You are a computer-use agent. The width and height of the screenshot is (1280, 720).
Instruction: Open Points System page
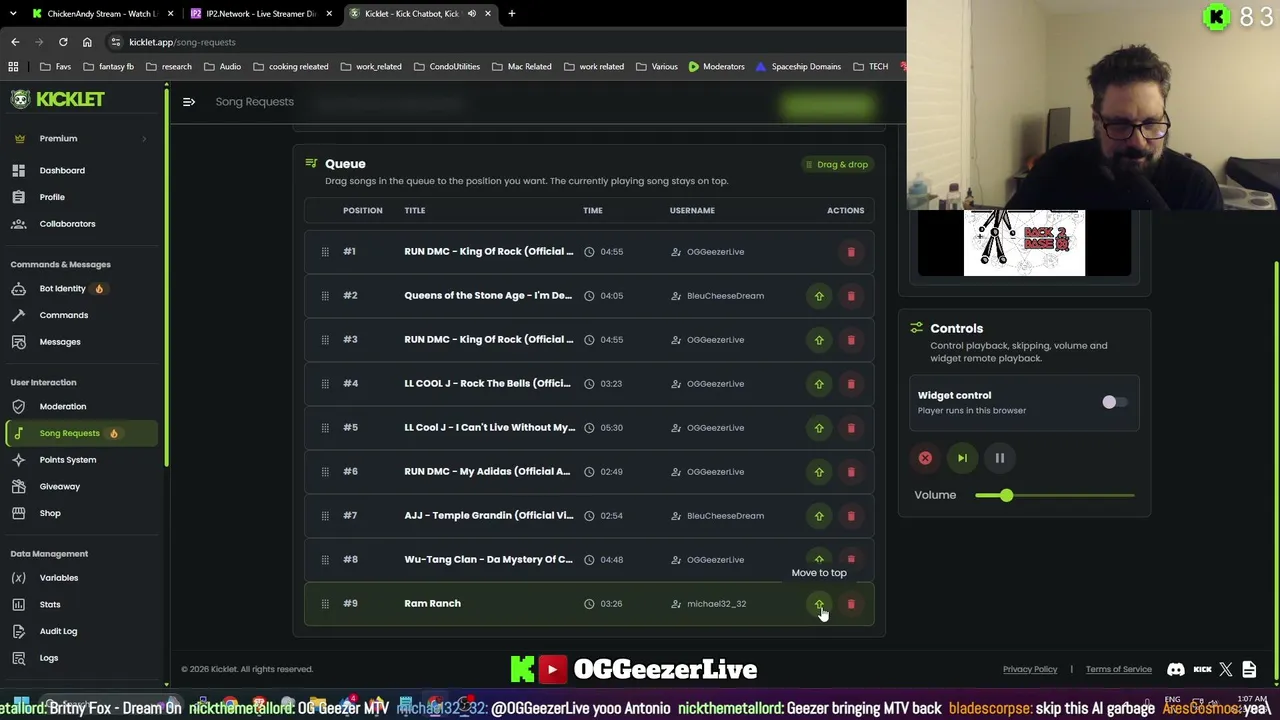[80, 460]
